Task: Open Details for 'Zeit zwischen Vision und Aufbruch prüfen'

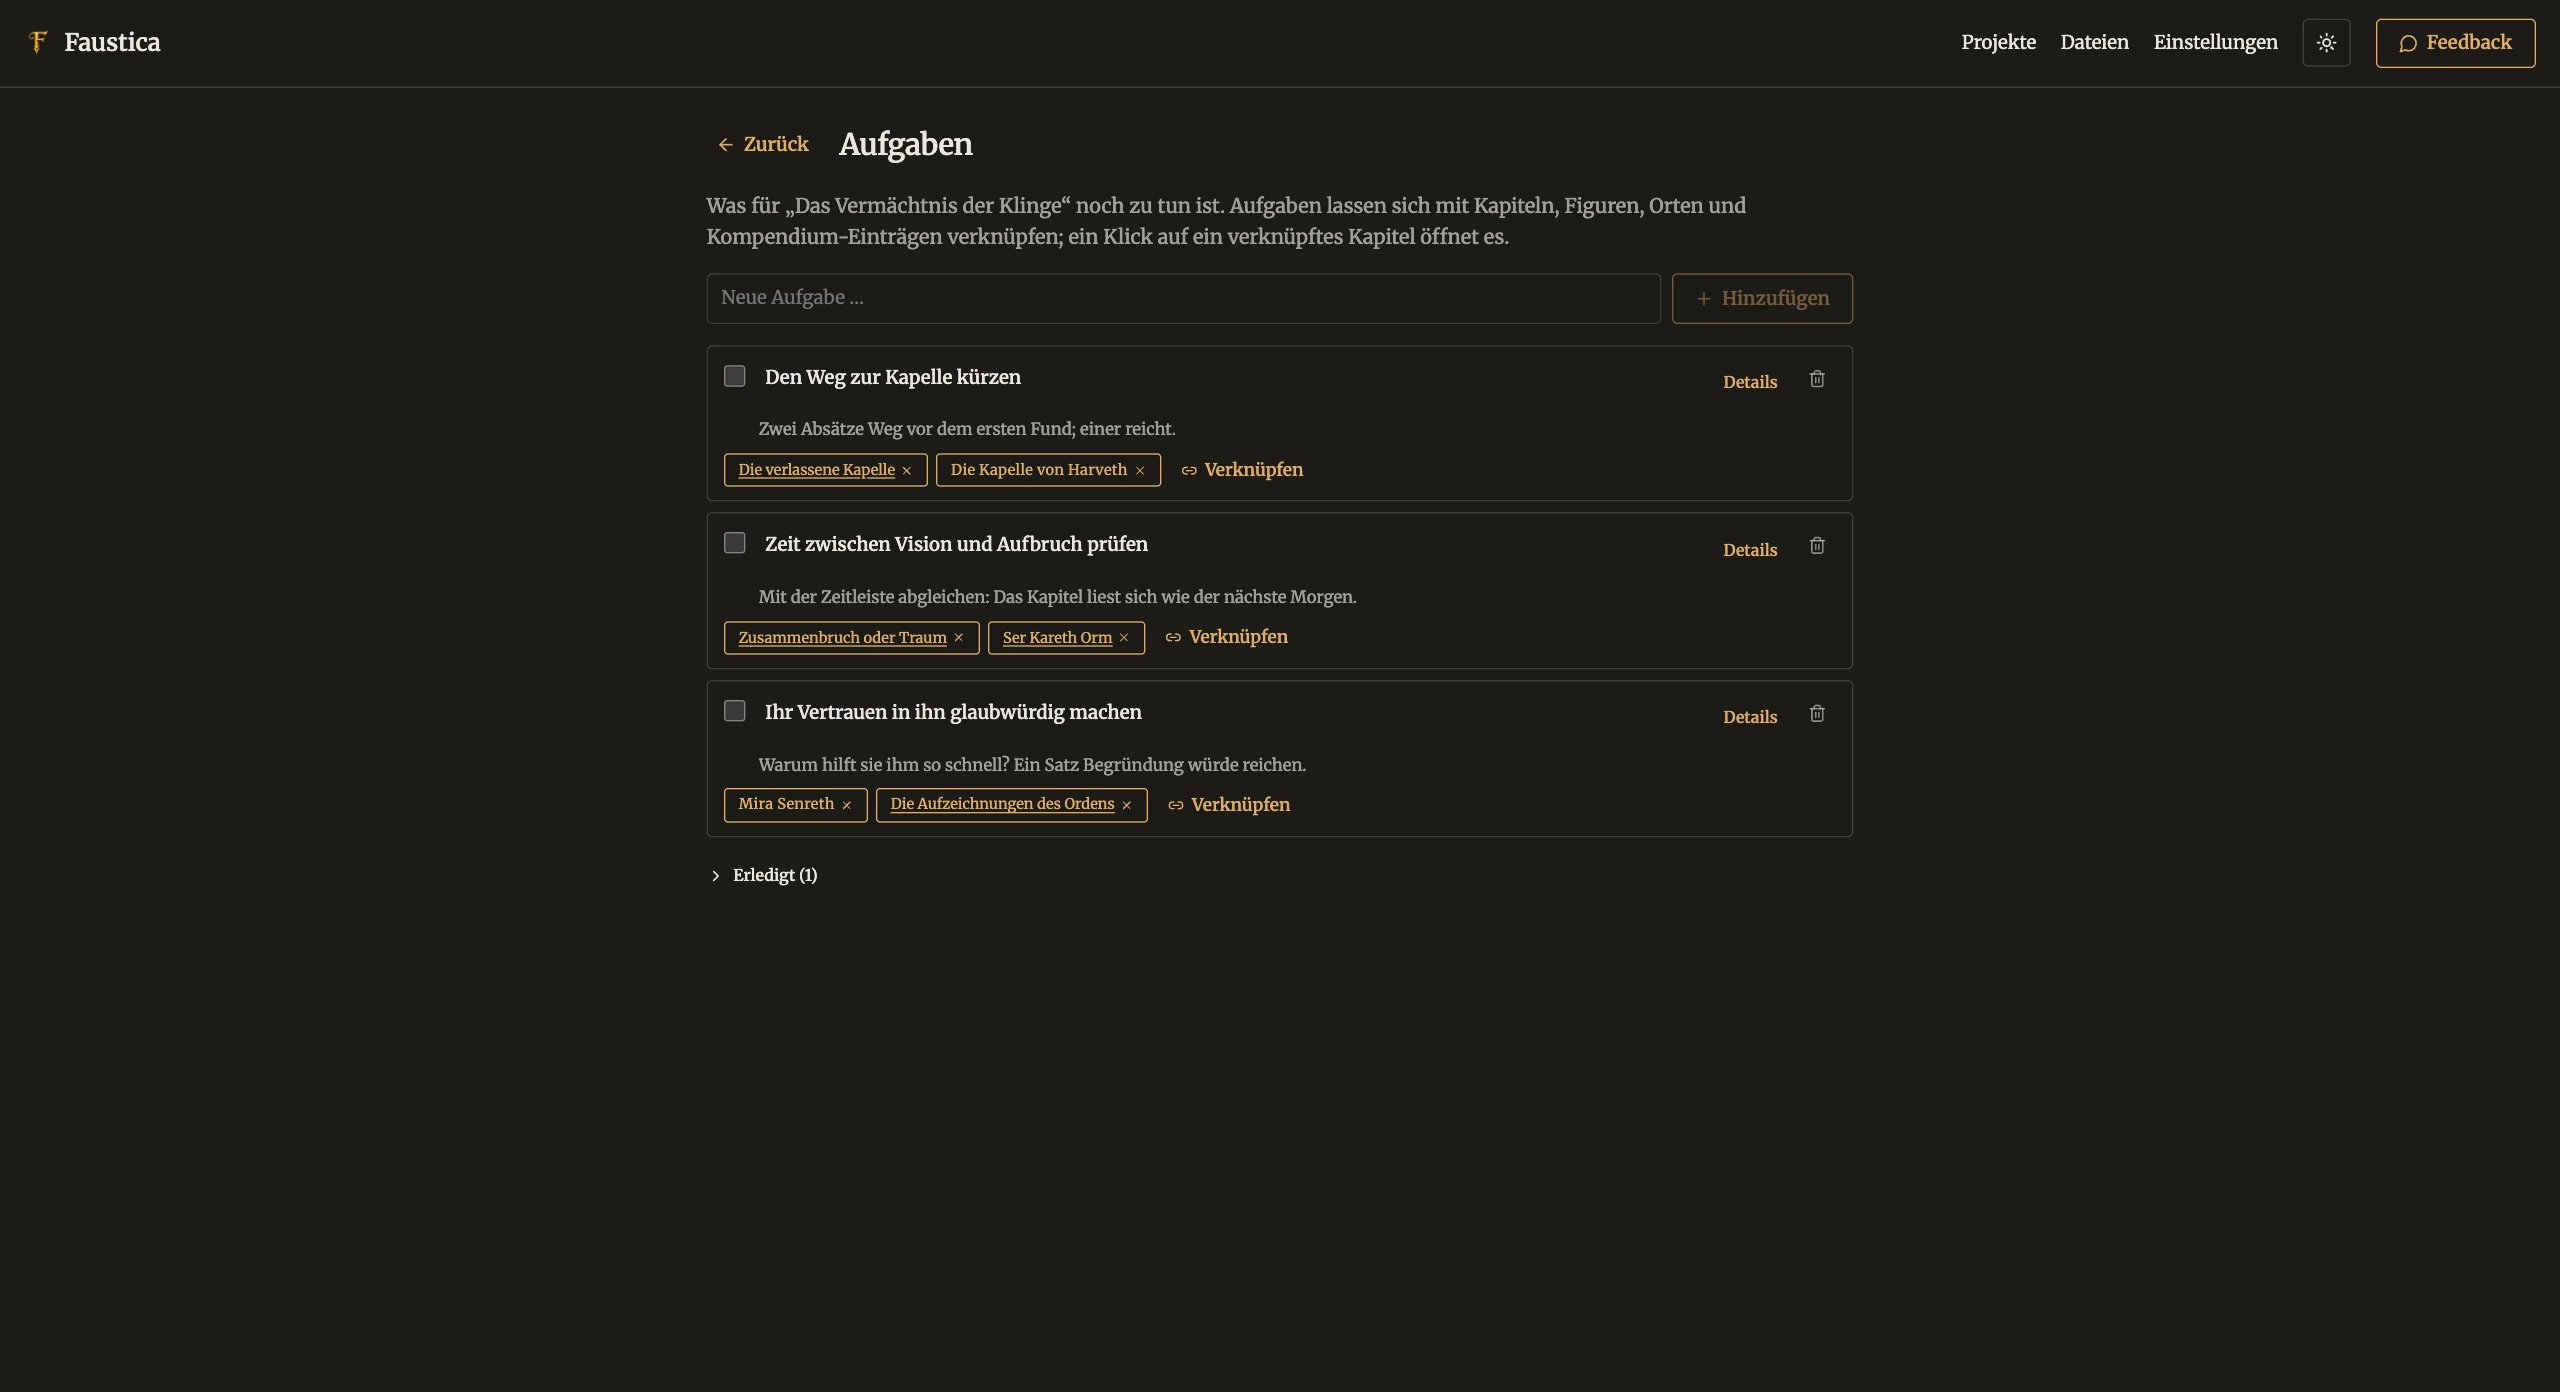Action: (1750, 550)
